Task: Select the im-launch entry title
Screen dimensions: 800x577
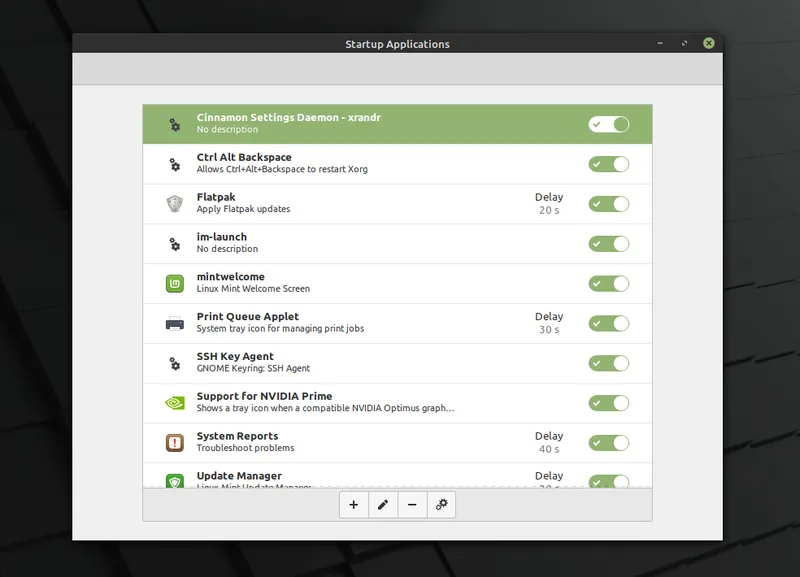Action: tap(221, 237)
